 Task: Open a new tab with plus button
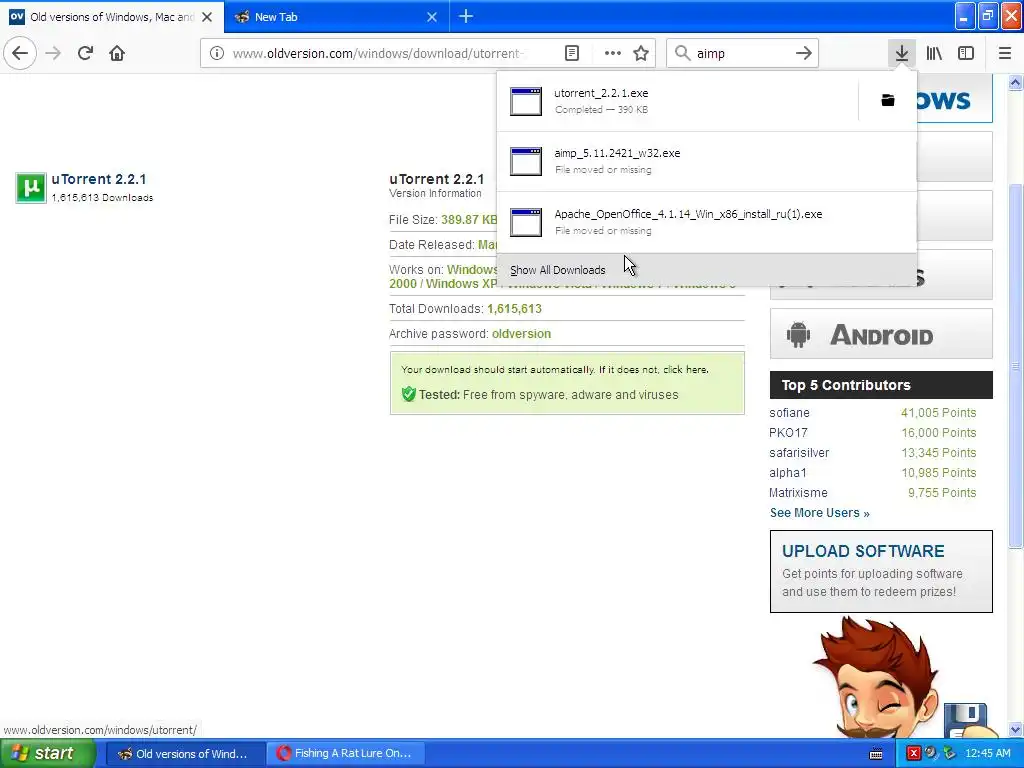pyautogui.click(x=466, y=16)
